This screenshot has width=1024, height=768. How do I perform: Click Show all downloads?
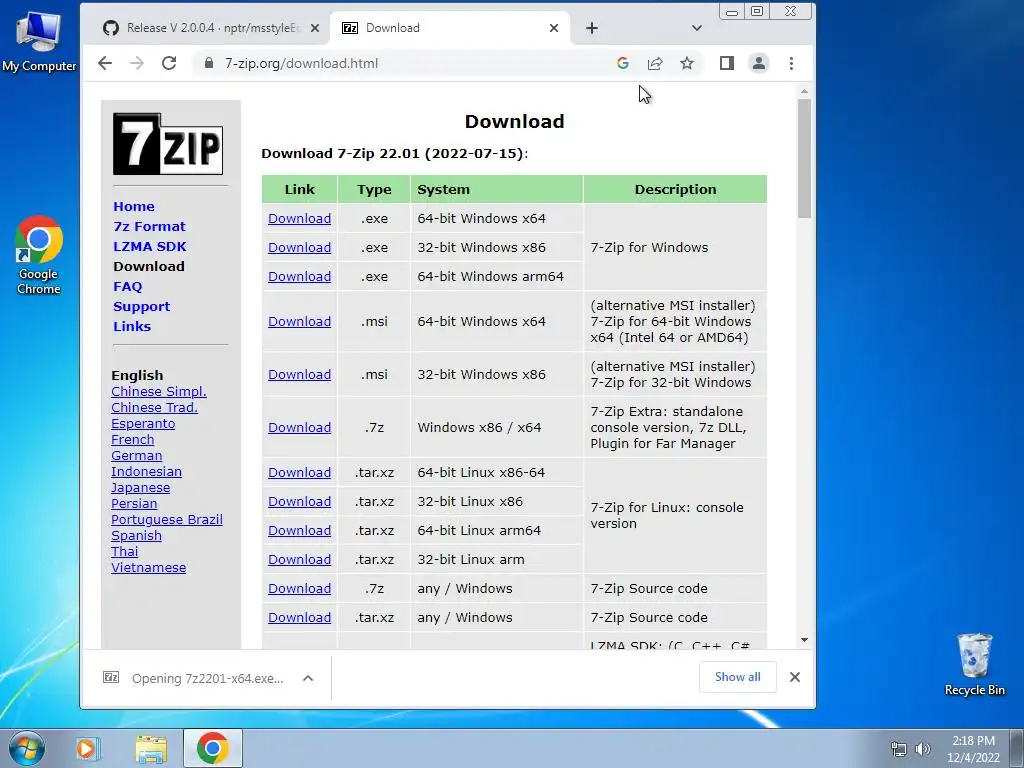click(737, 677)
